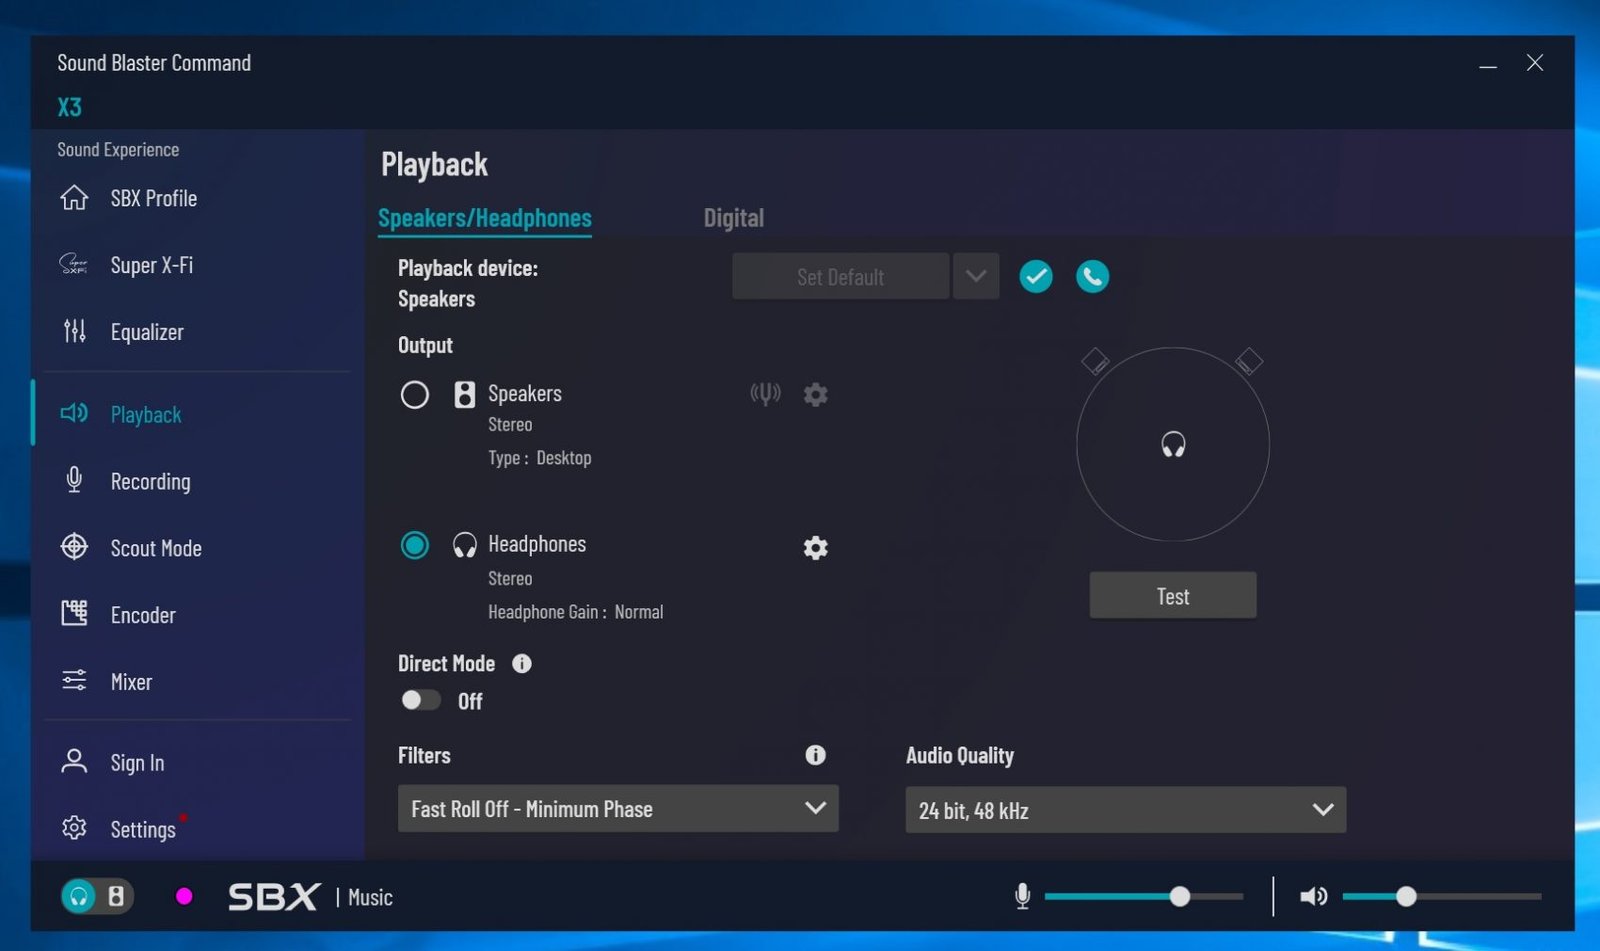Mute the speaker volume icon in bottom bar
The height and width of the screenshot is (951, 1600).
(x=1313, y=896)
